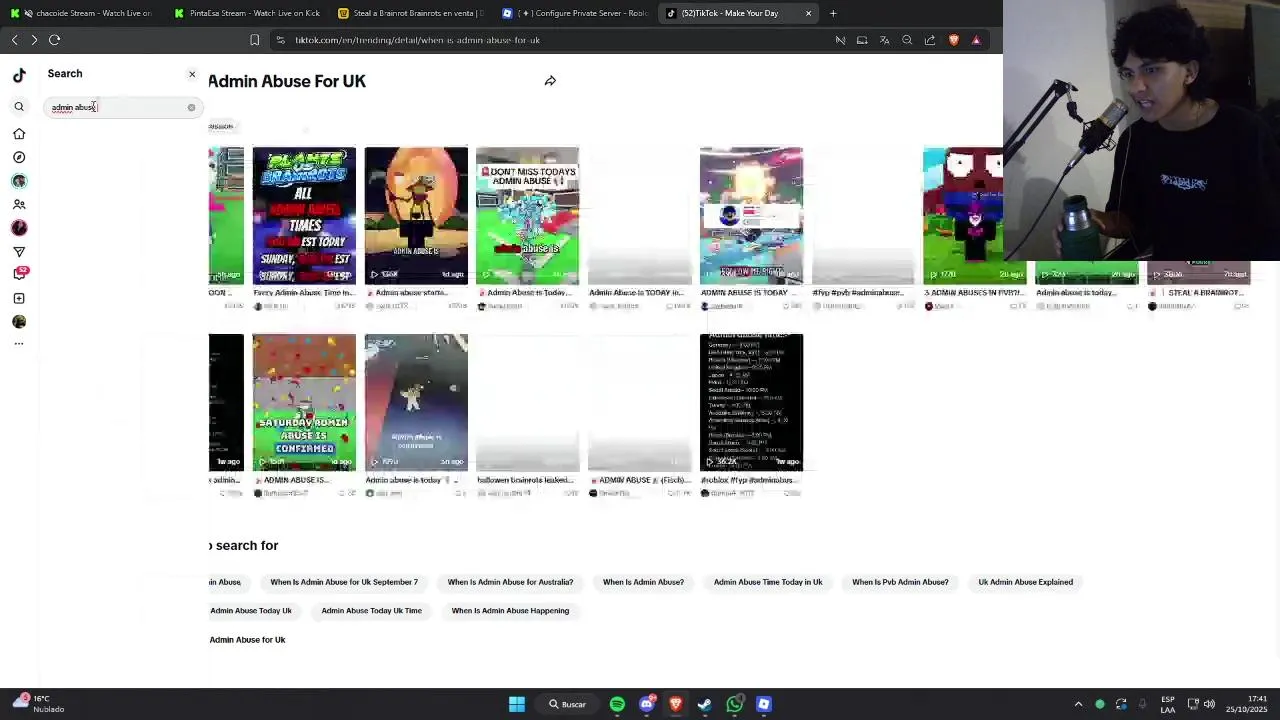
Task: Click the TikTok logo in the sidebar
Action: 19,75
